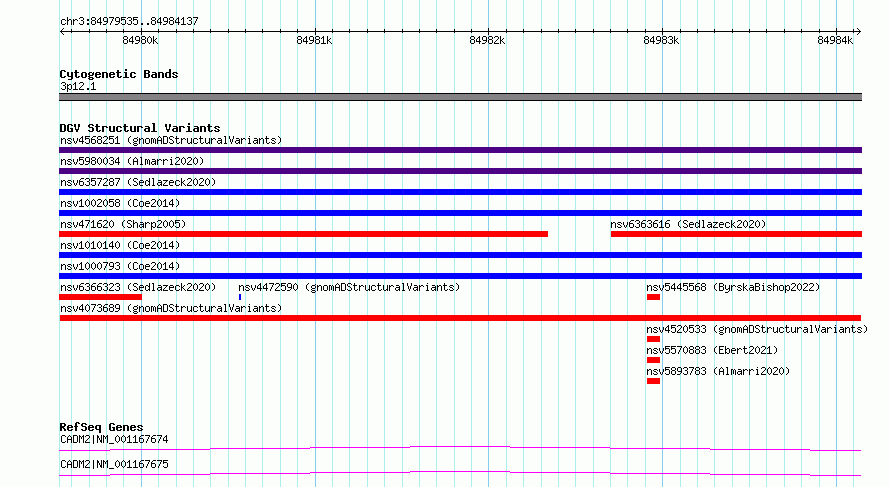
Task: Click the long red bar of nsv4073689
Action: 460,318
